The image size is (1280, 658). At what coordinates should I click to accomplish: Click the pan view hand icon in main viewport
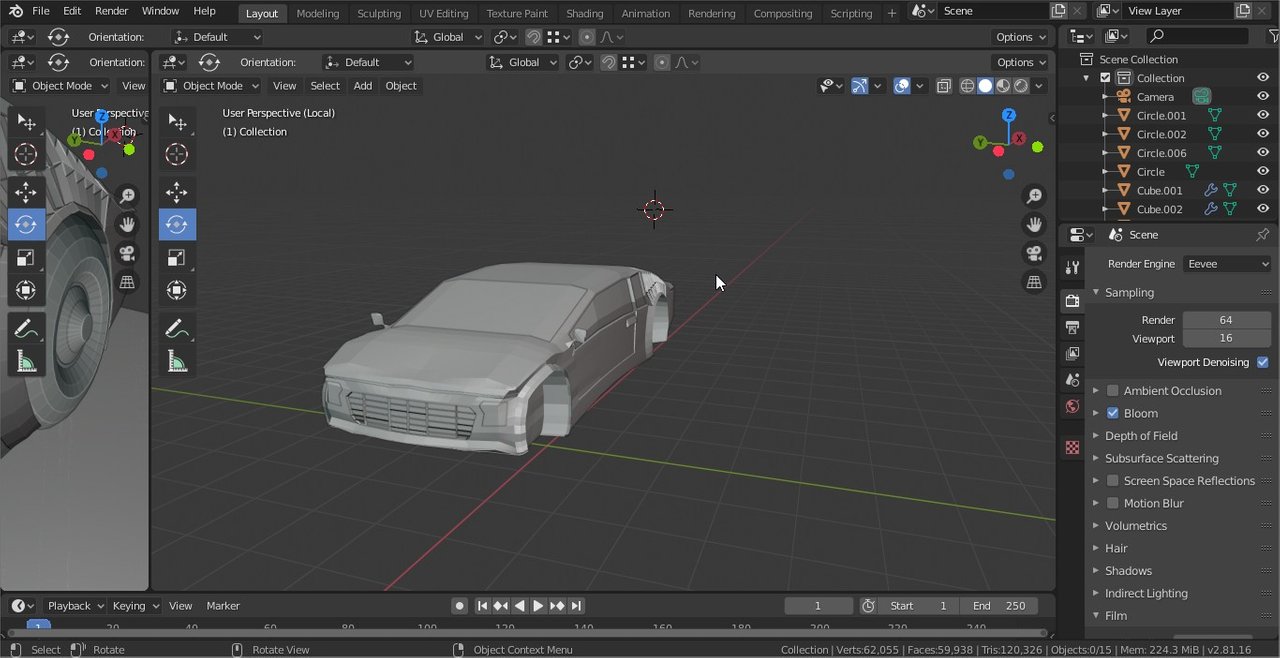pos(1035,224)
